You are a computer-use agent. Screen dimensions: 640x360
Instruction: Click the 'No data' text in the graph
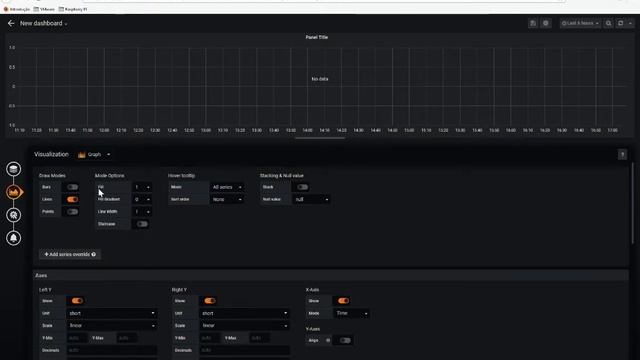coord(320,79)
